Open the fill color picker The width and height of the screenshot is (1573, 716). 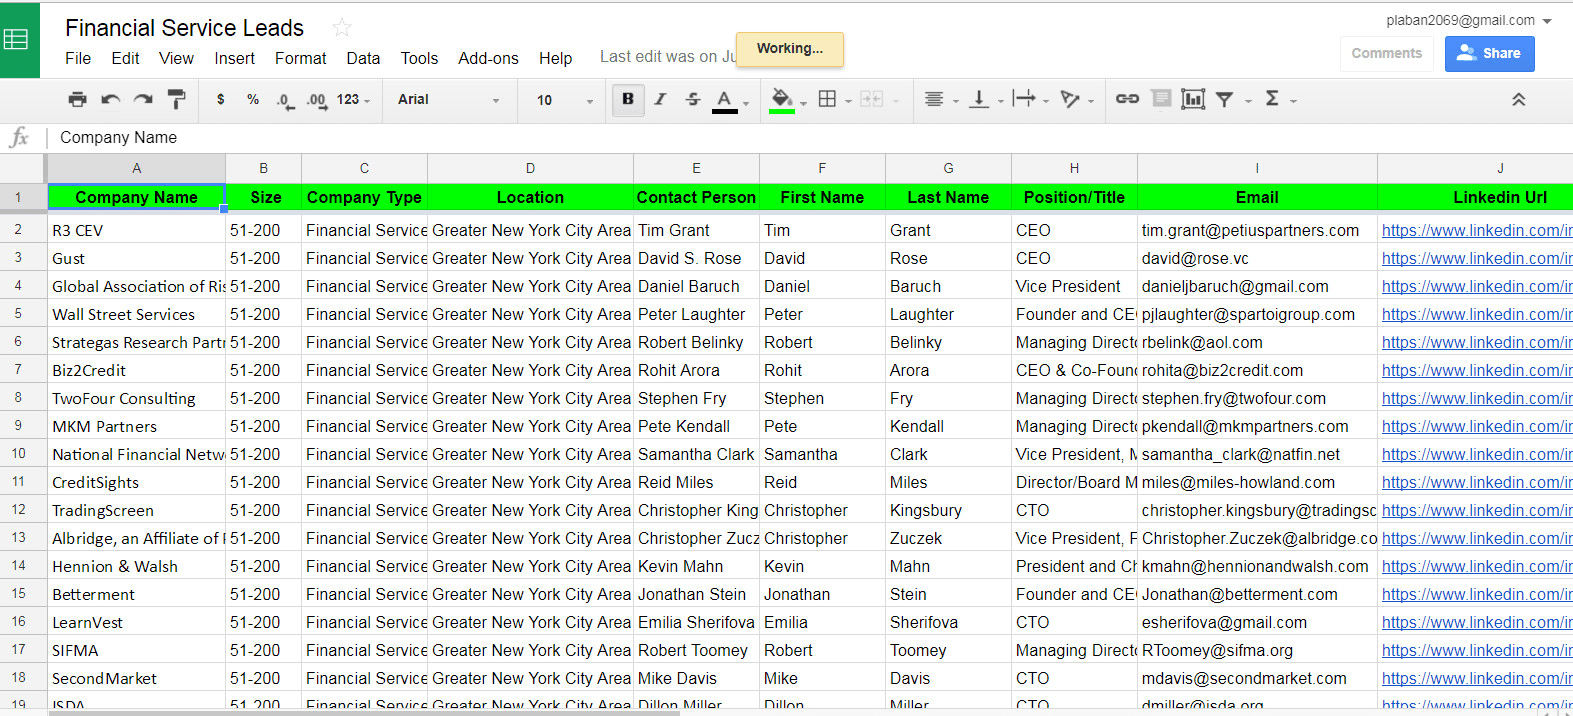pyautogui.click(x=782, y=99)
